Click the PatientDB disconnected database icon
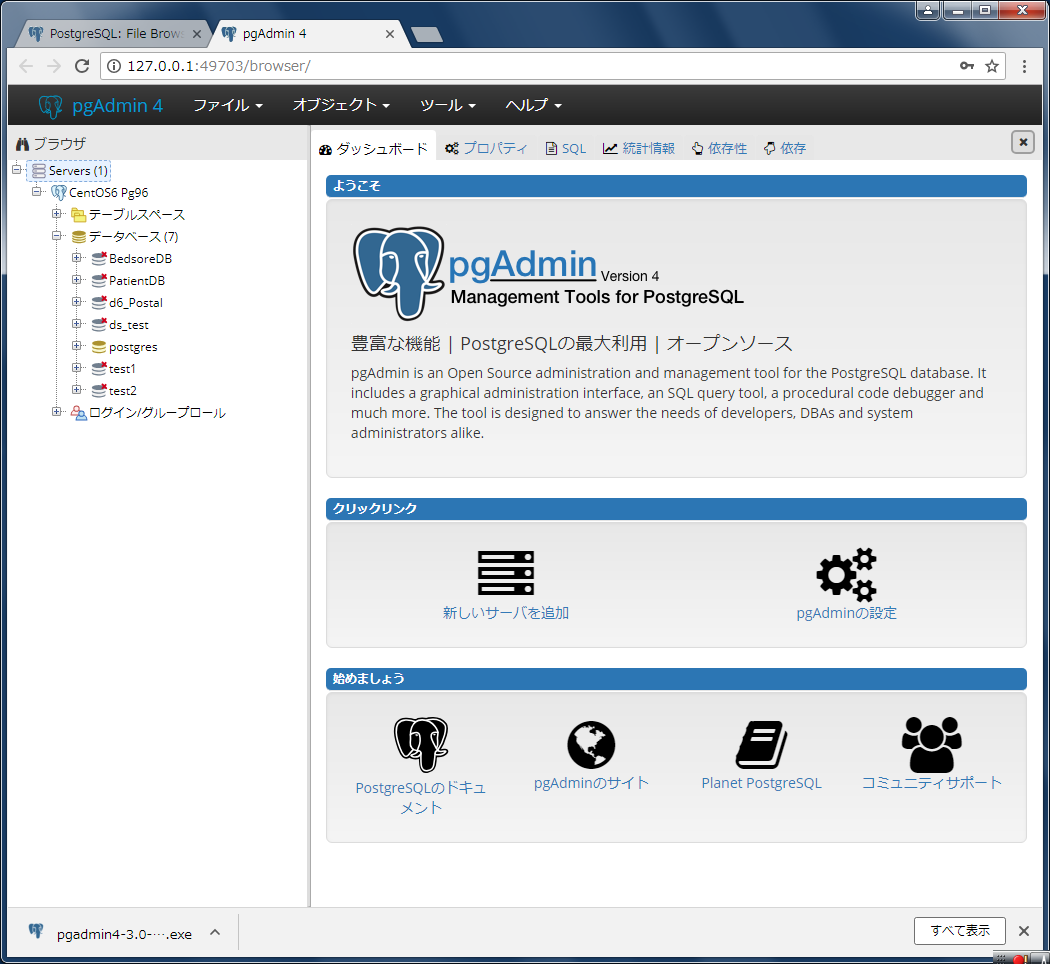 99,280
